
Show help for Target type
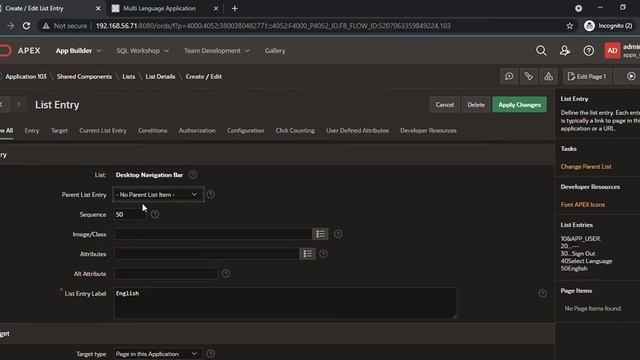pyautogui.click(x=211, y=354)
